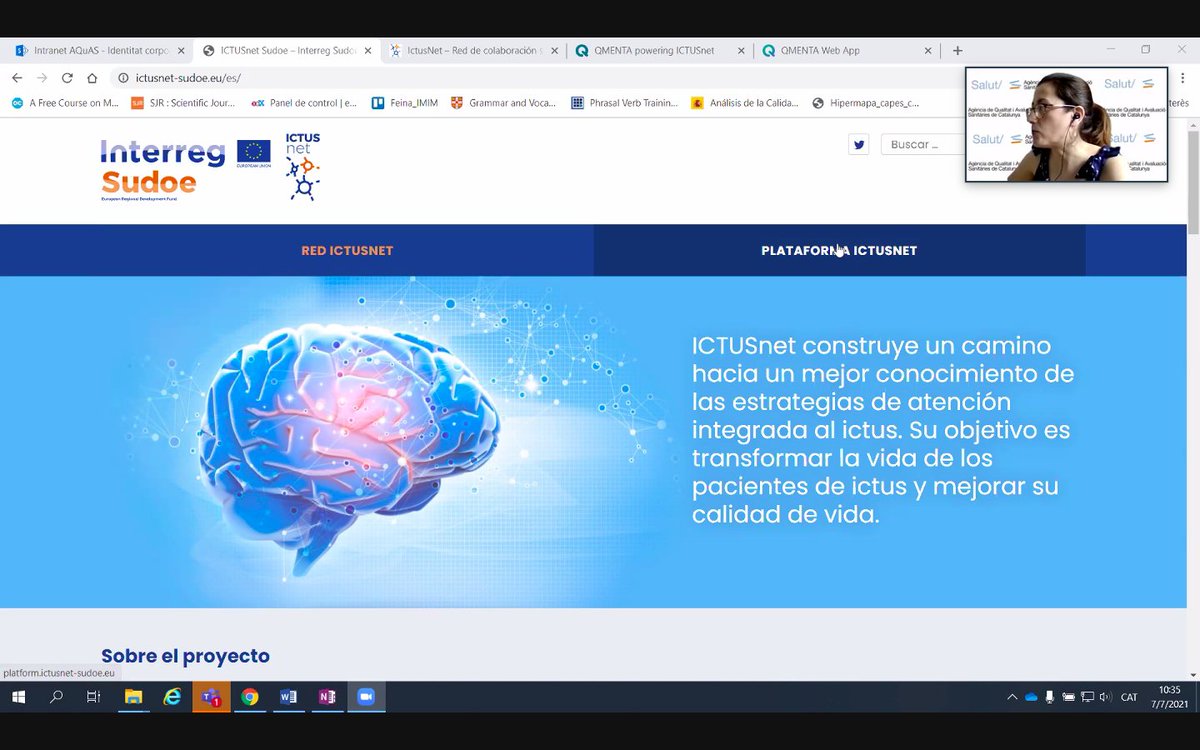This screenshot has width=1200, height=750.
Task: Reload the page with the refresh icon
Action: click(x=67, y=78)
